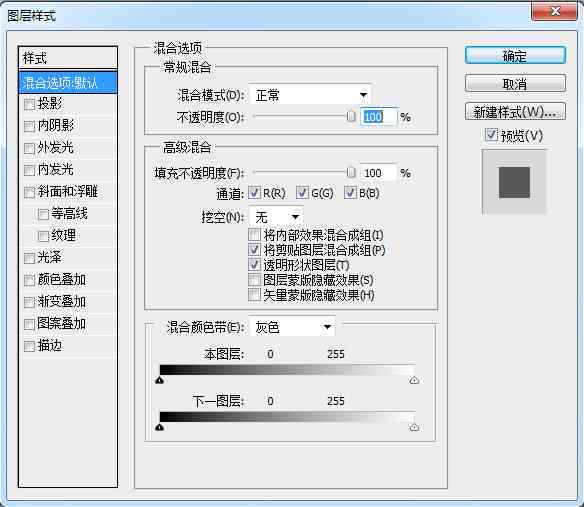The image size is (584, 507).
Task: Click 本图层 white point slider triangle
Action: [414, 380]
